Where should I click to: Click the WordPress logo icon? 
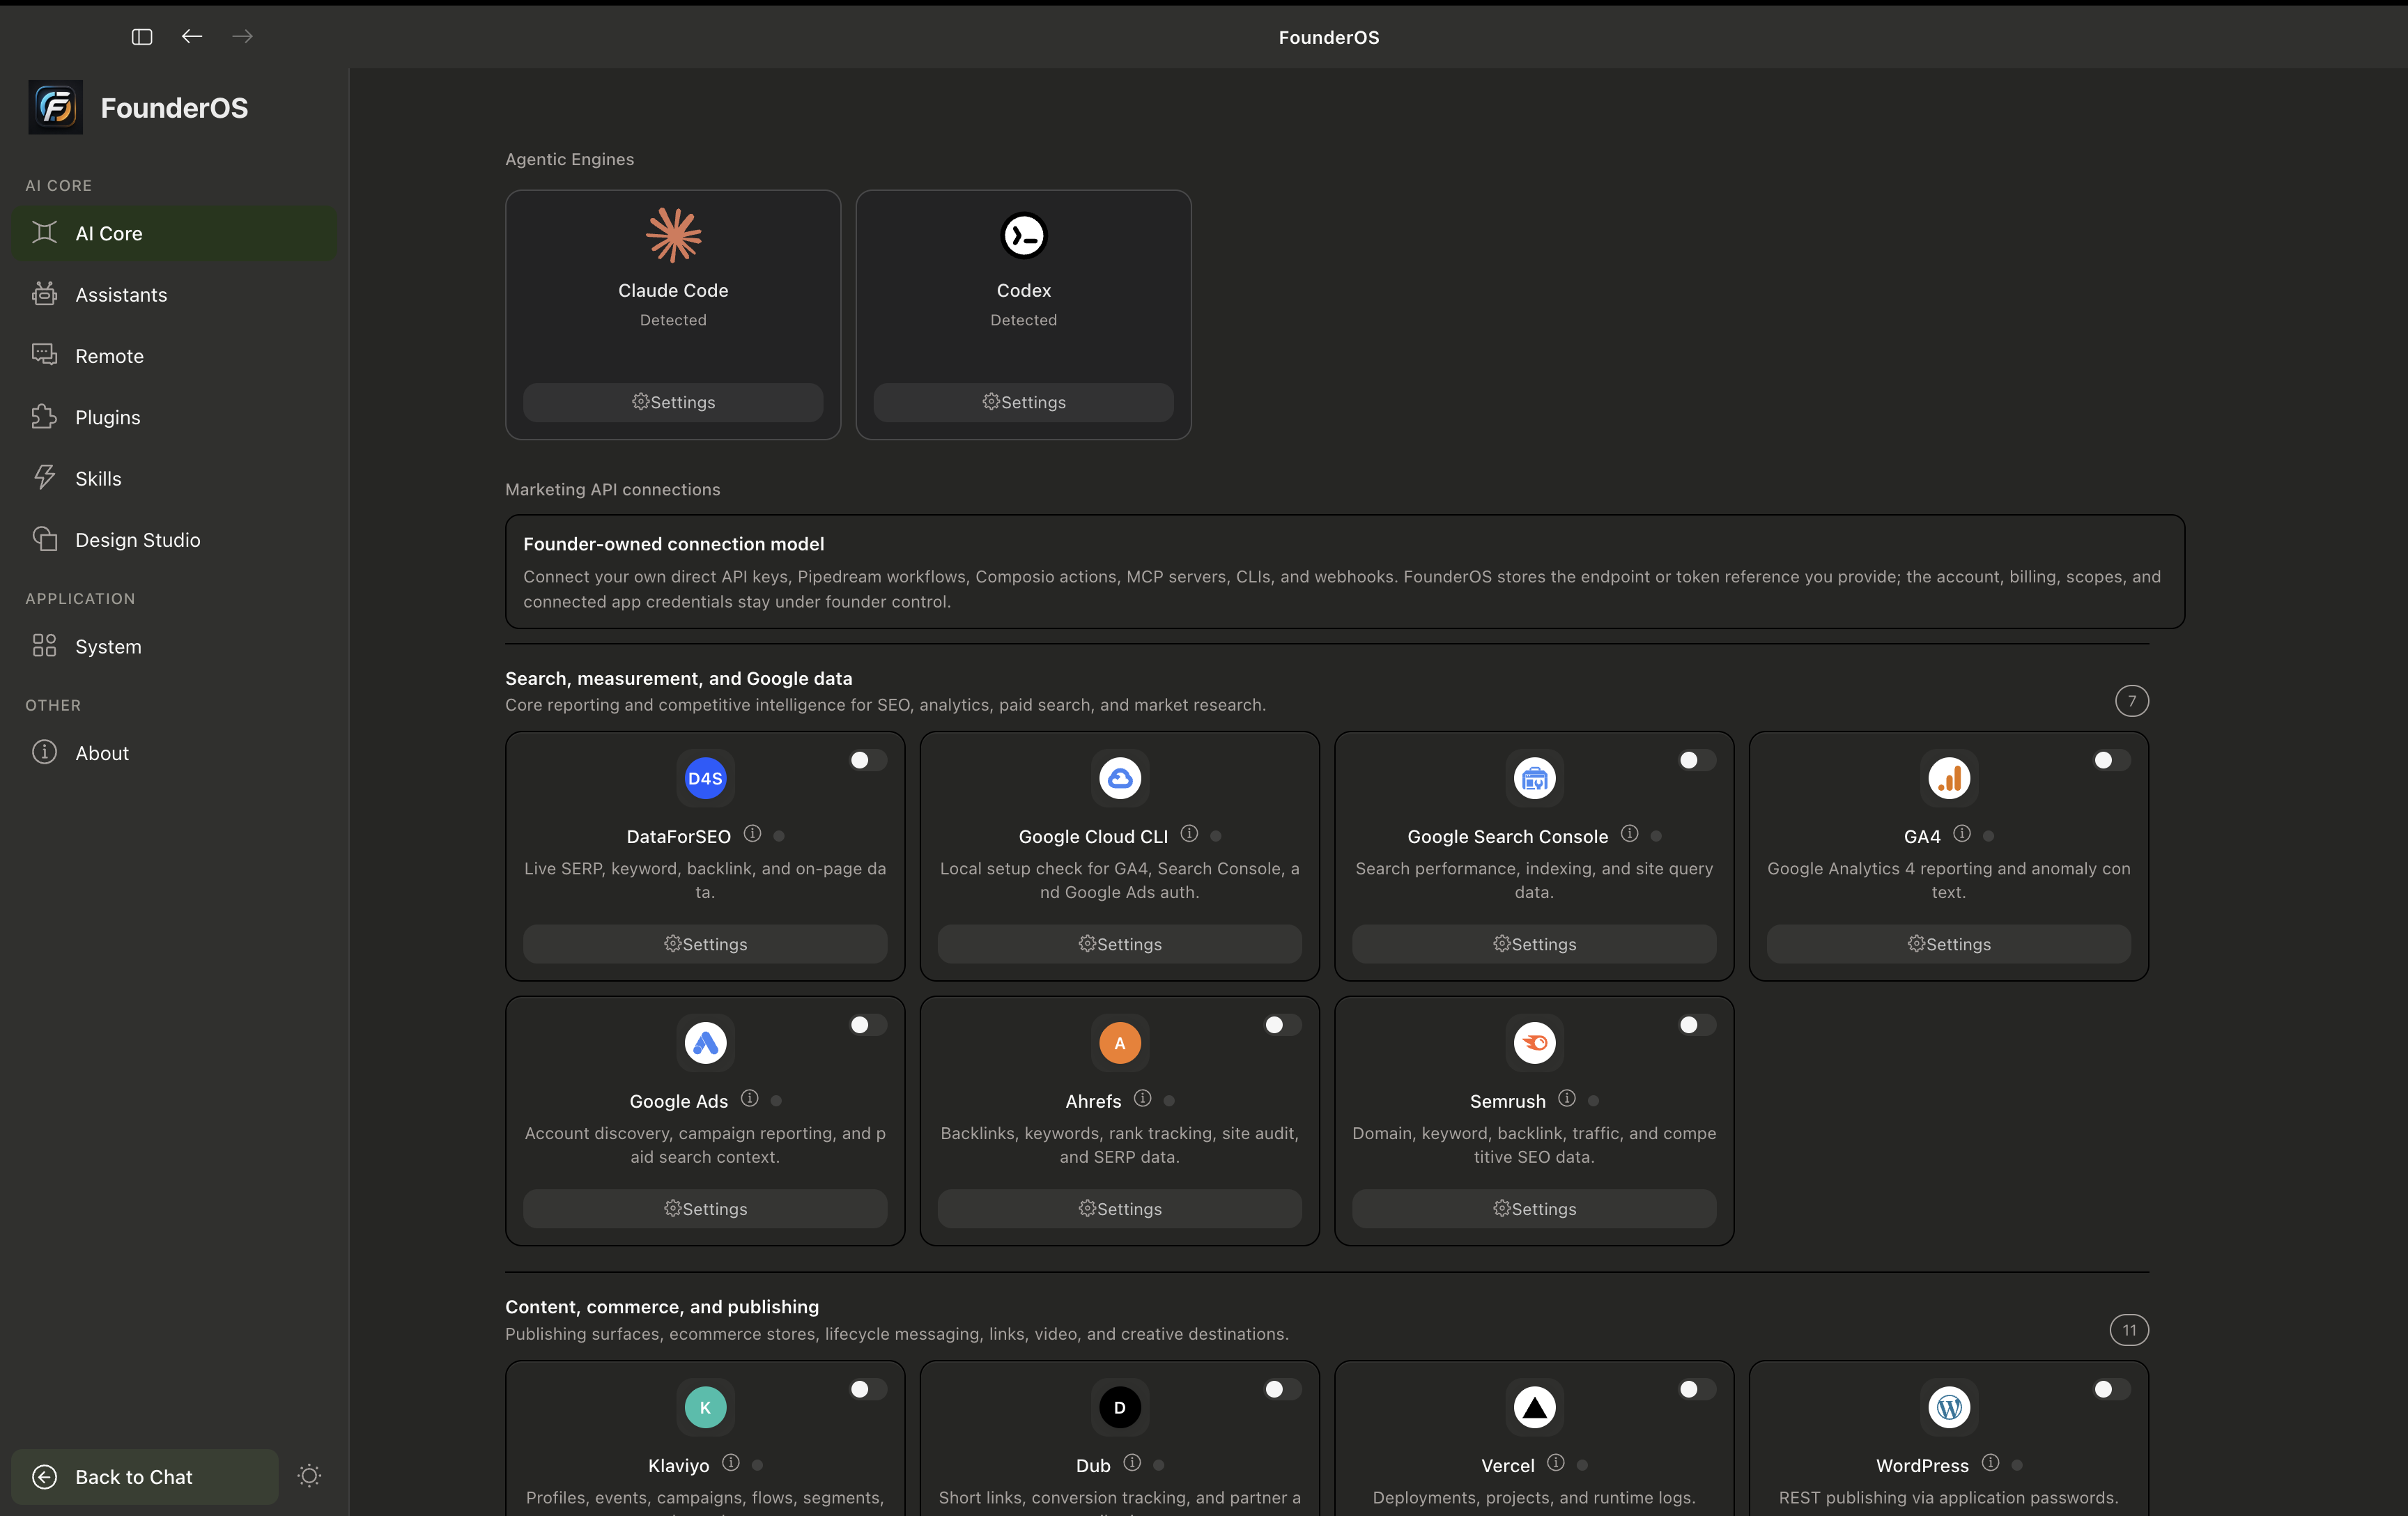pos(1949,1407)
